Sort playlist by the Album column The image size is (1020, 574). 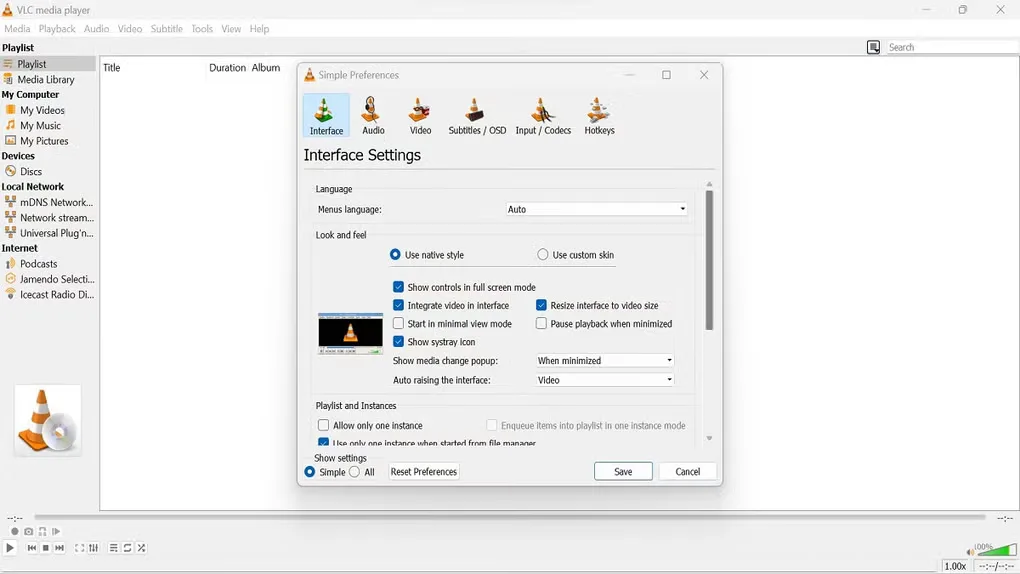pyautogui.click(x=266, y=68)
